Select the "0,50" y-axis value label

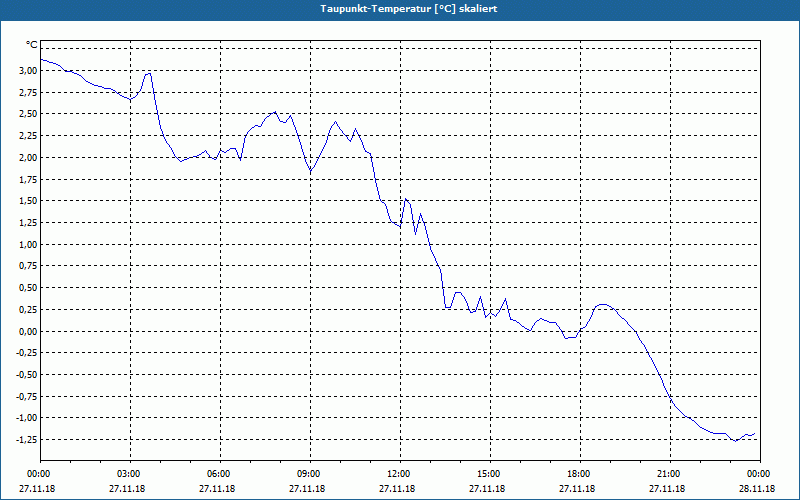pyautogui.click(x=29, y=288)
